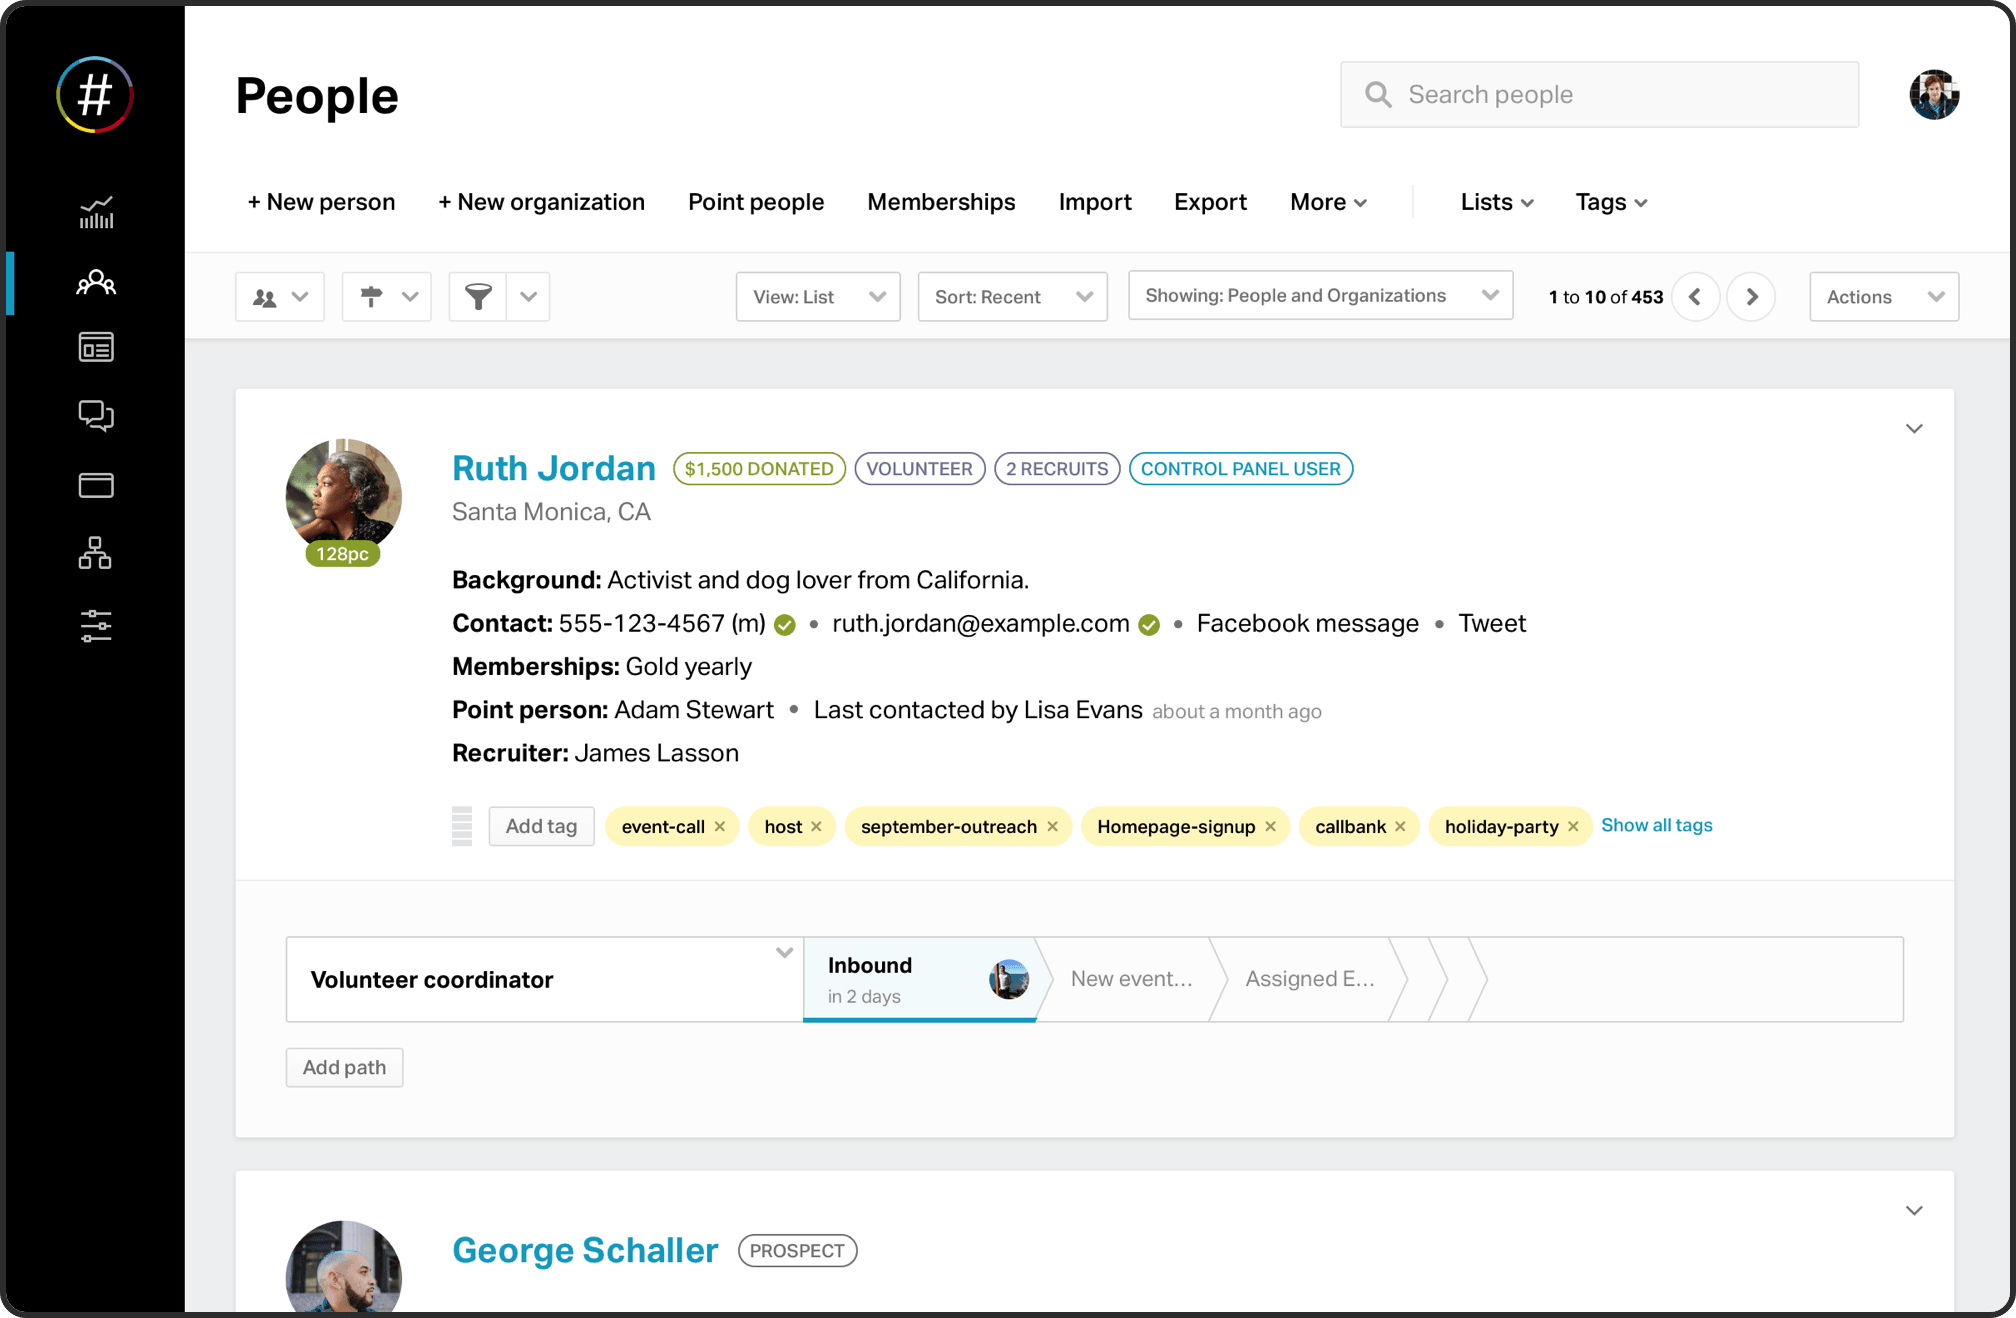Image resolution: width=2016 pixels, height=1318 pixels.
Task: Open the Communication chat bubbles icon
Action: [x=96, y=415]
